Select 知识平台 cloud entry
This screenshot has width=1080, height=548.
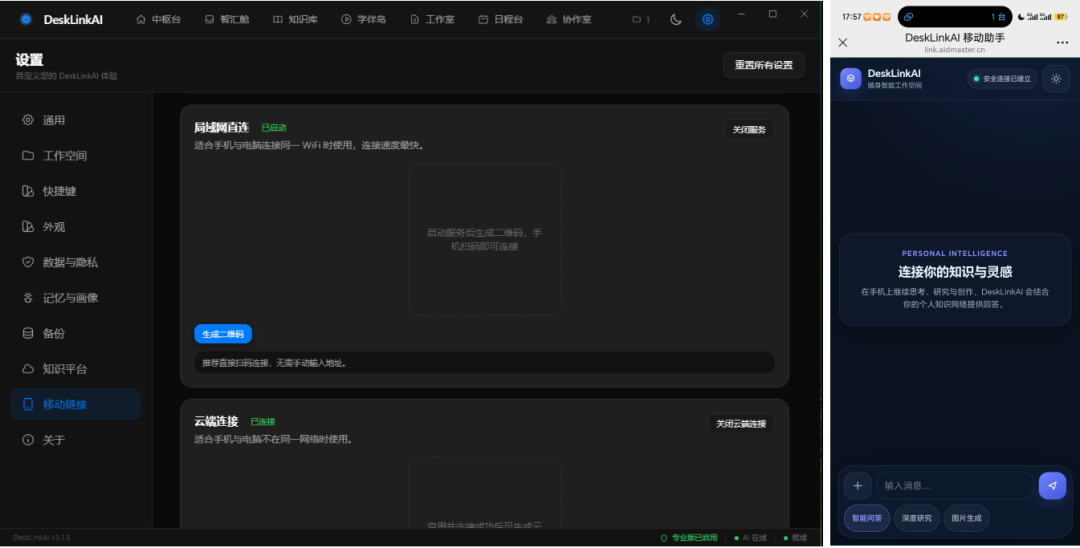76,369
